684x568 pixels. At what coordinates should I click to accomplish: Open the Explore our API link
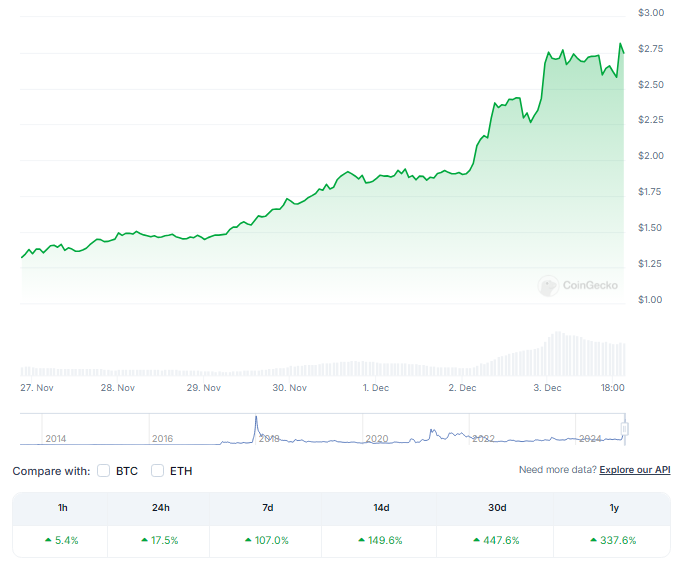(x=635, y=470)
